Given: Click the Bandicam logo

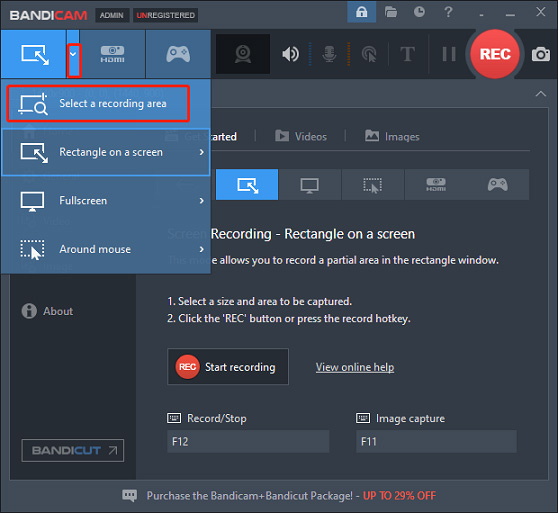Looking at the screenshot, I should pyautogui.click(x=48, y=15).
